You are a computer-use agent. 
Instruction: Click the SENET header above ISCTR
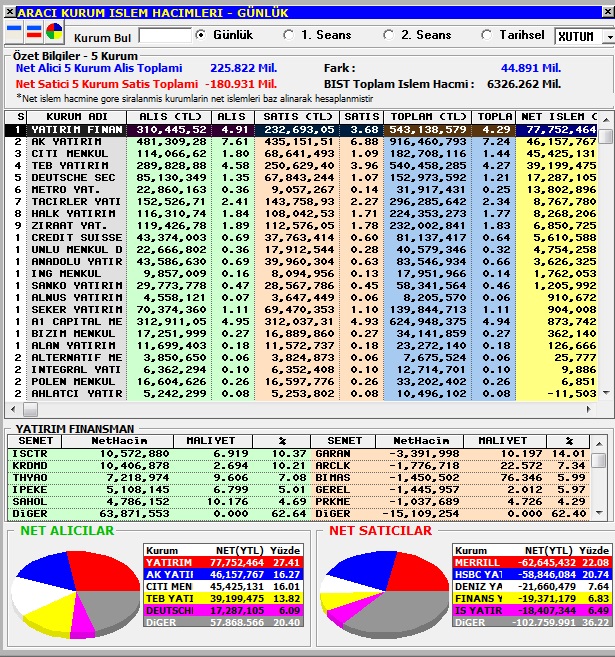[x=35, y=441]
